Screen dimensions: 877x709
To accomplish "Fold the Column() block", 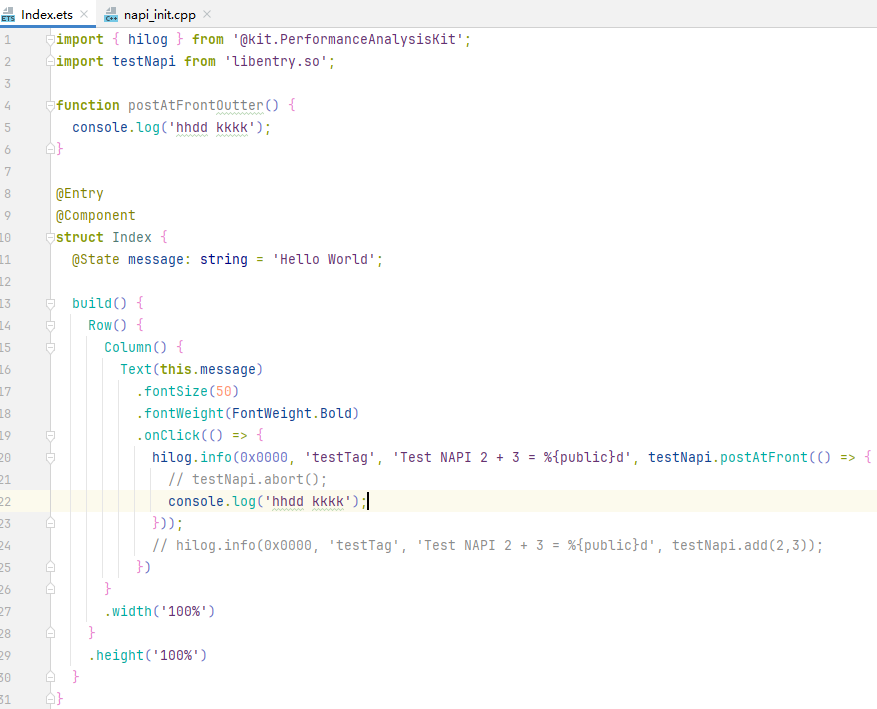I will 50,347.
